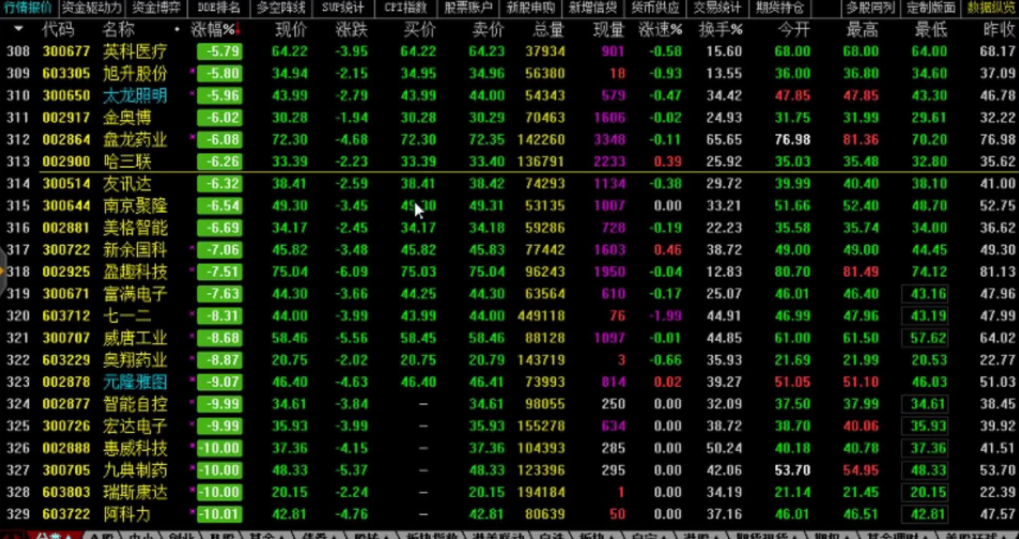This screenshot has width=1019, height=539.
Task: Click the -1.99 speed value of 七一二
Action: (x=665, y=316)
